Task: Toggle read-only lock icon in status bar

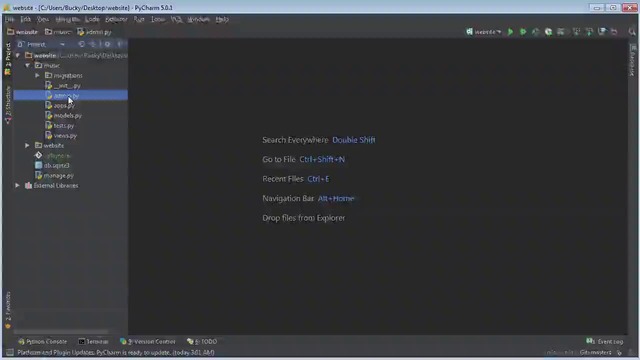Action: (x=620, y=352)
